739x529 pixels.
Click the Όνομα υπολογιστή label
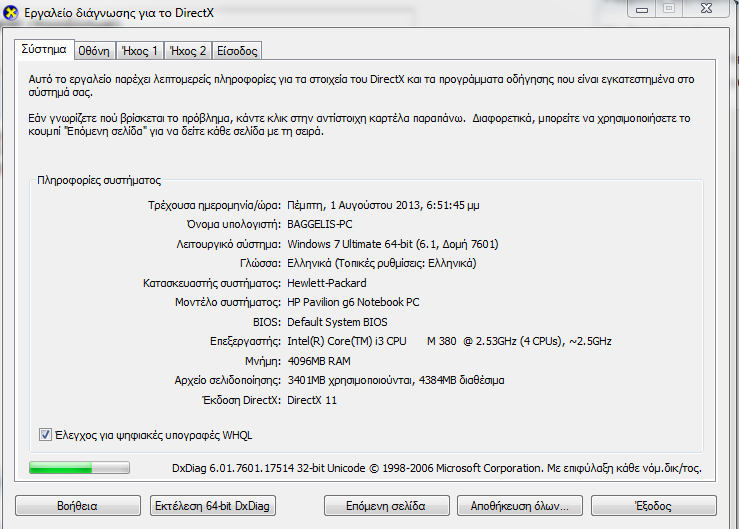(234, 224)
